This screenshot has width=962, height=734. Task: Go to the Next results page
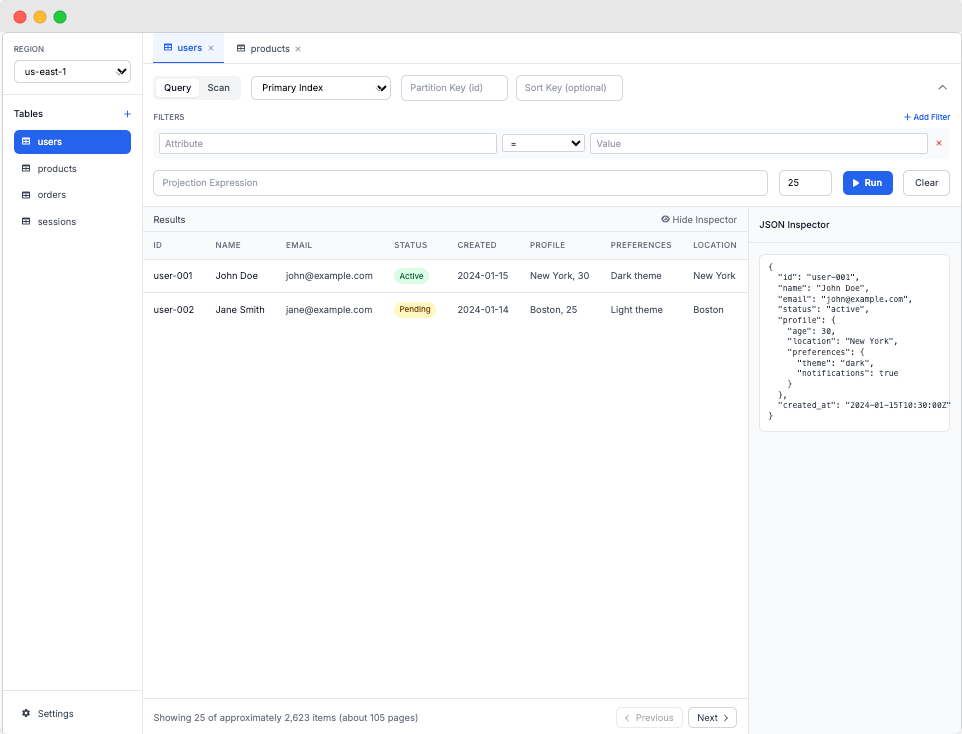(x=712, y=717)
